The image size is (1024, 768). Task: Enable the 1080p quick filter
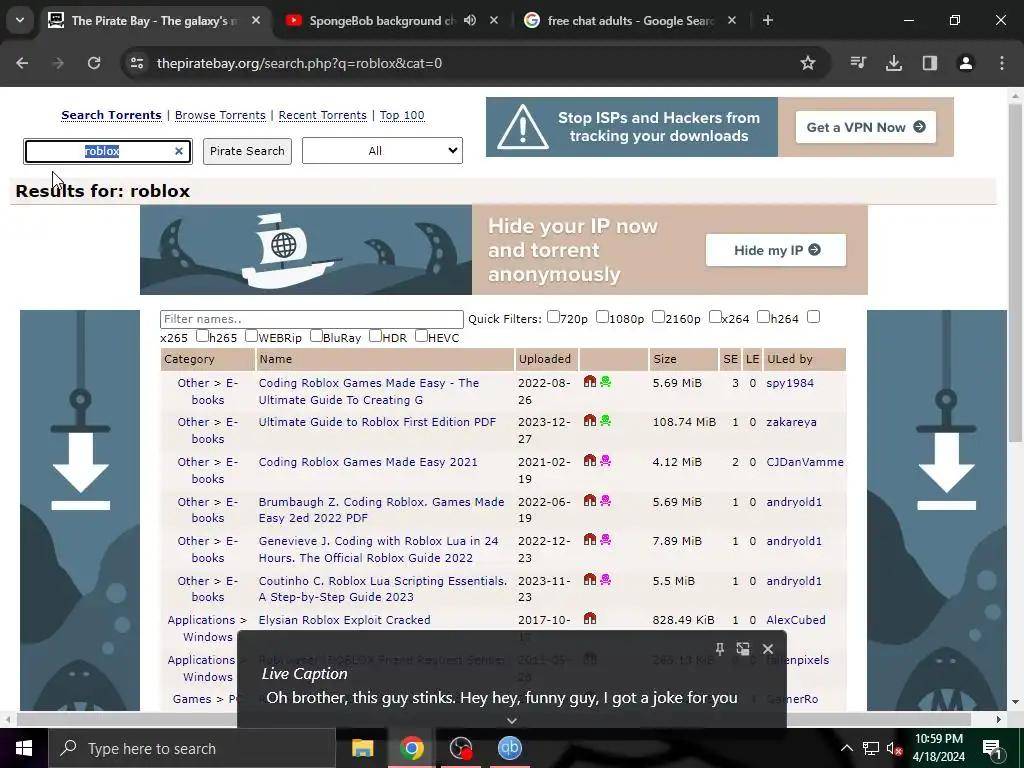click(602, 317)
